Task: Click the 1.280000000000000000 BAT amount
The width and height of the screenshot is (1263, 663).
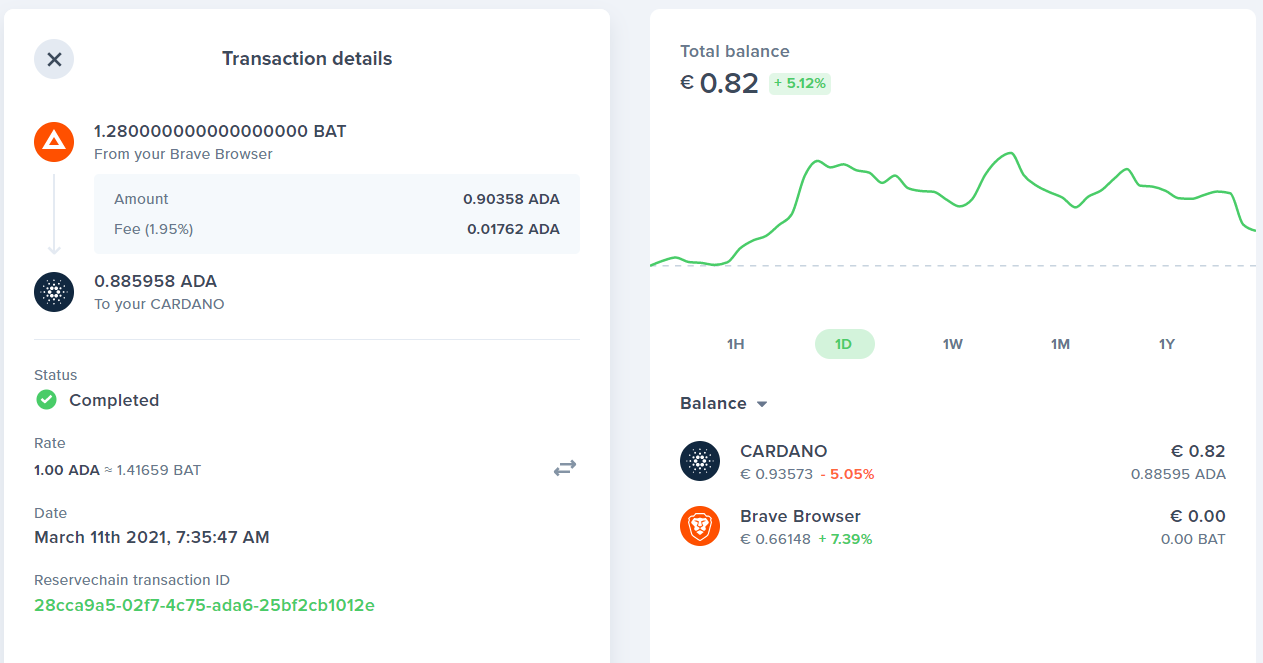Action: (220, 131)
